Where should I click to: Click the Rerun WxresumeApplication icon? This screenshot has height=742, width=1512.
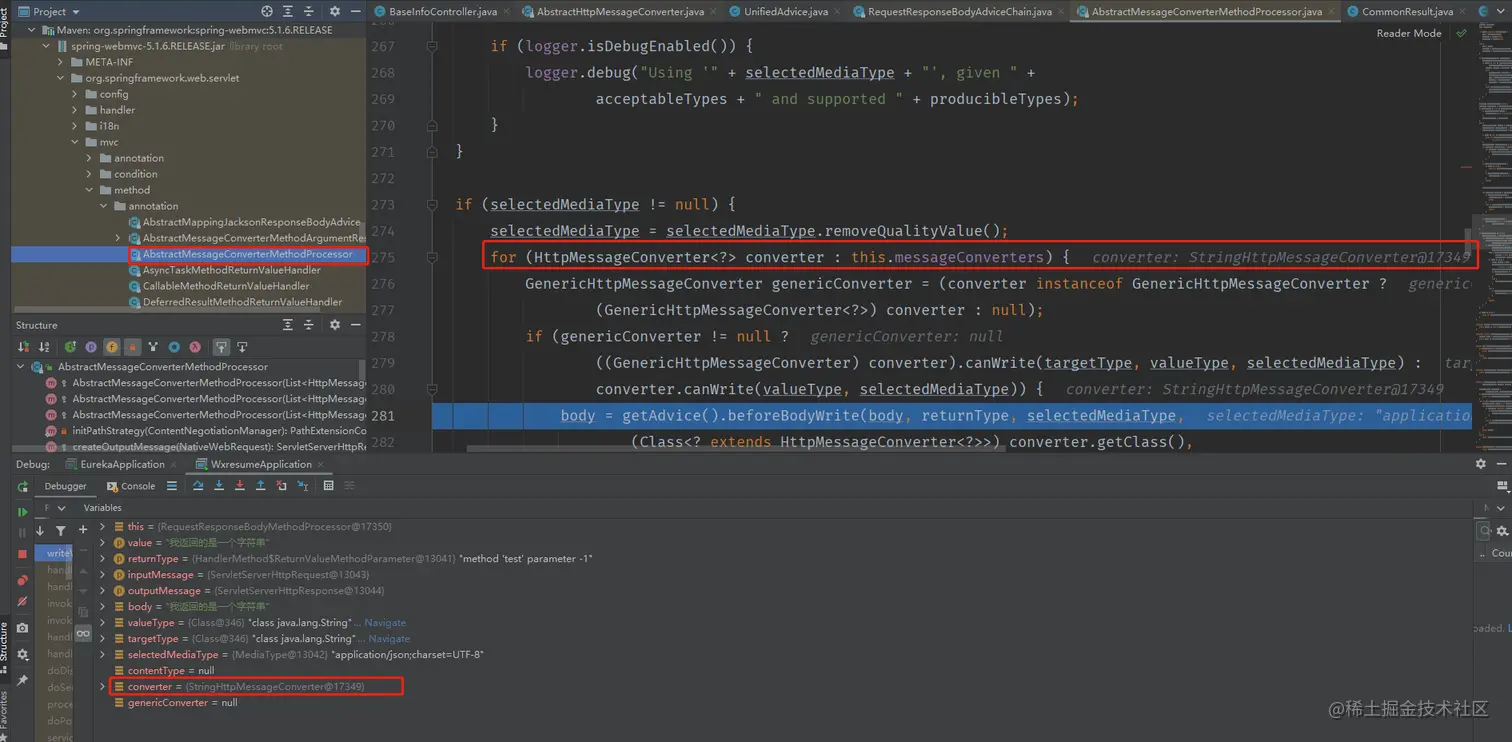coord(22,487)
